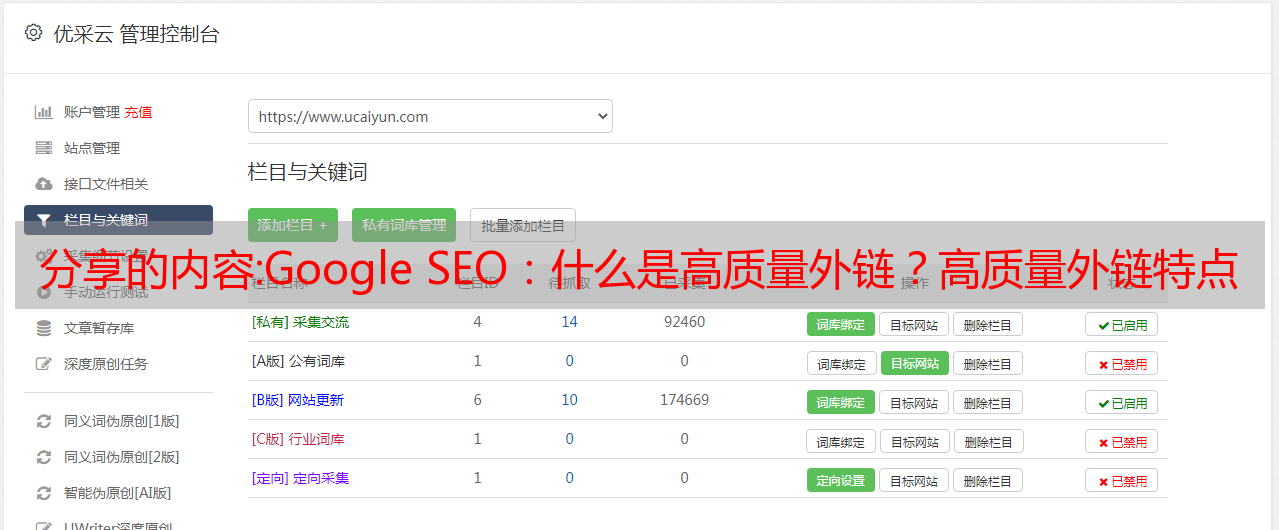Click the [B版] 网站更新 column name
The image size is (1279, 530).
(298, 400)
